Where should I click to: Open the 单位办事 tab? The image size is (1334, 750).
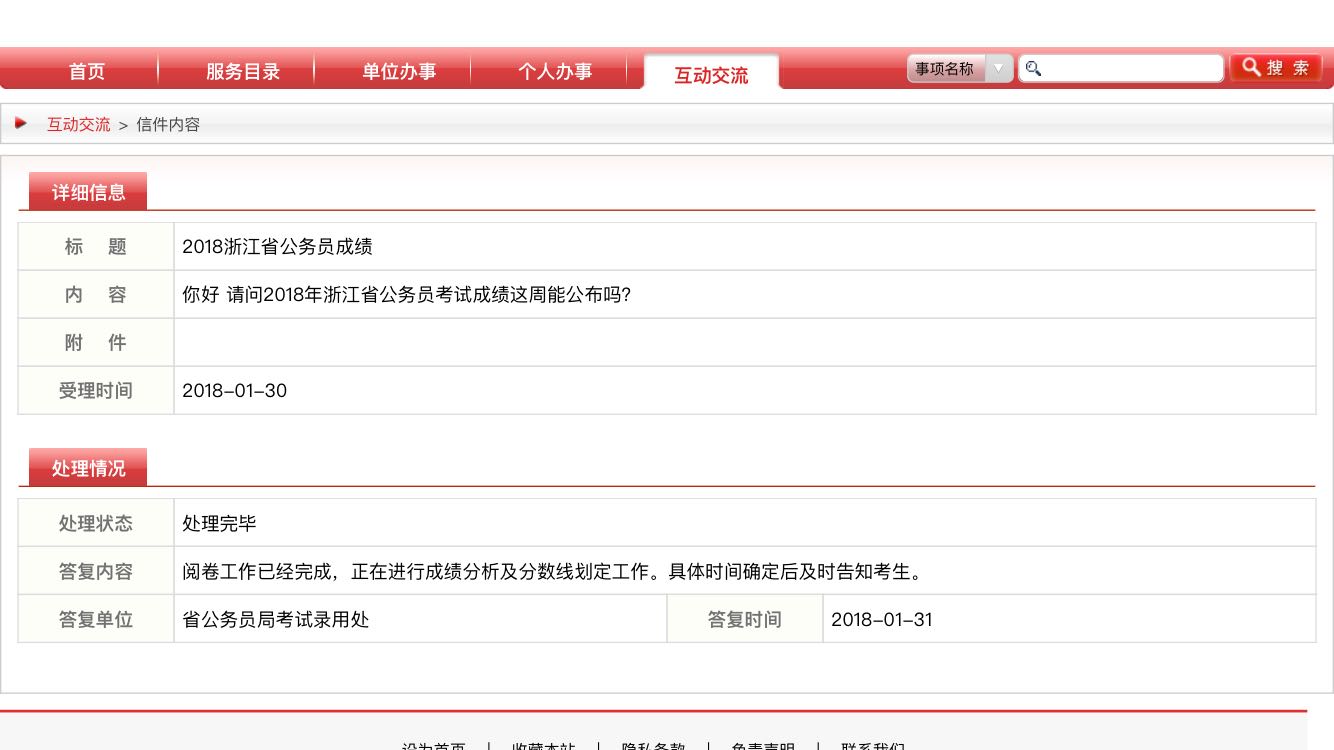[x=399, y=71]
